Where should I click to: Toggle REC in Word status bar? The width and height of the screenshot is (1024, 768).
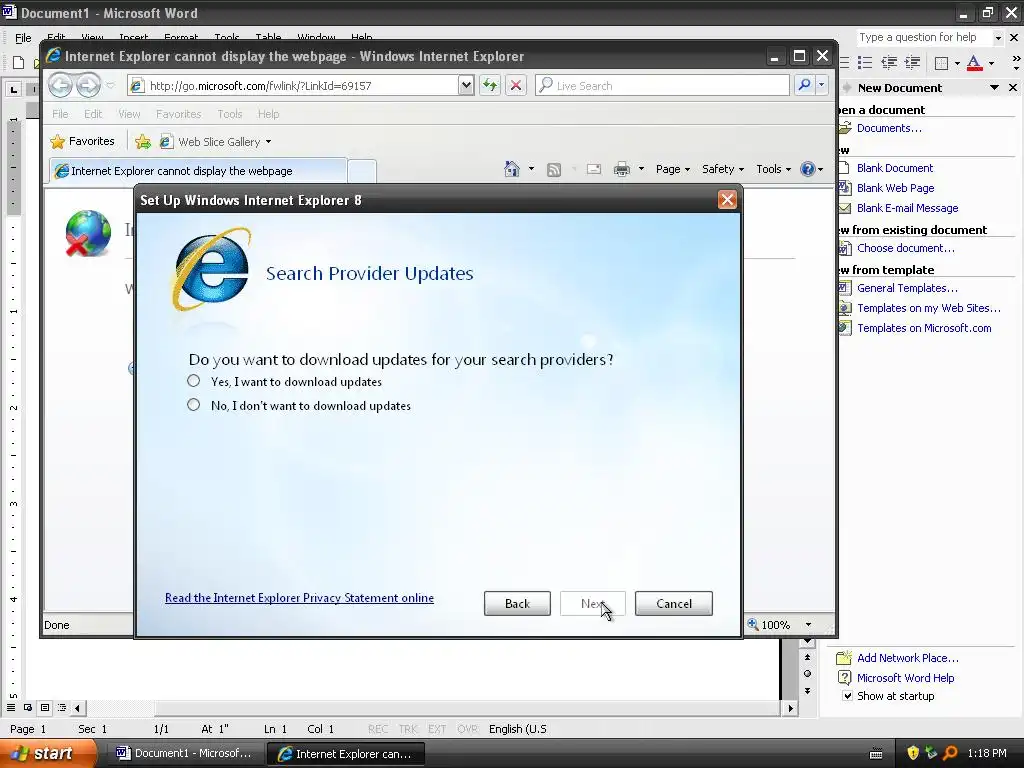point(377,729)
